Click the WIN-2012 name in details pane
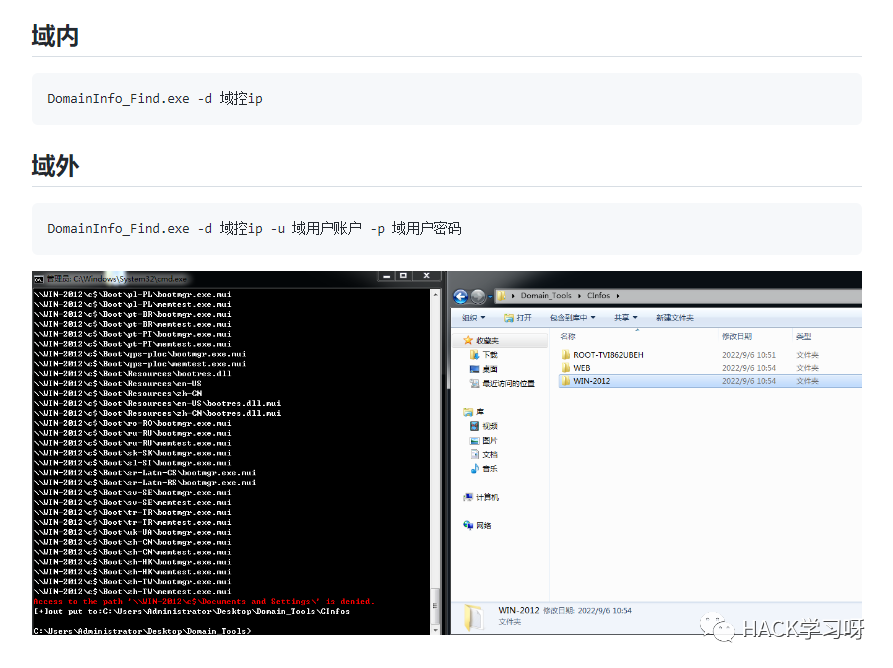 [518, 610]
